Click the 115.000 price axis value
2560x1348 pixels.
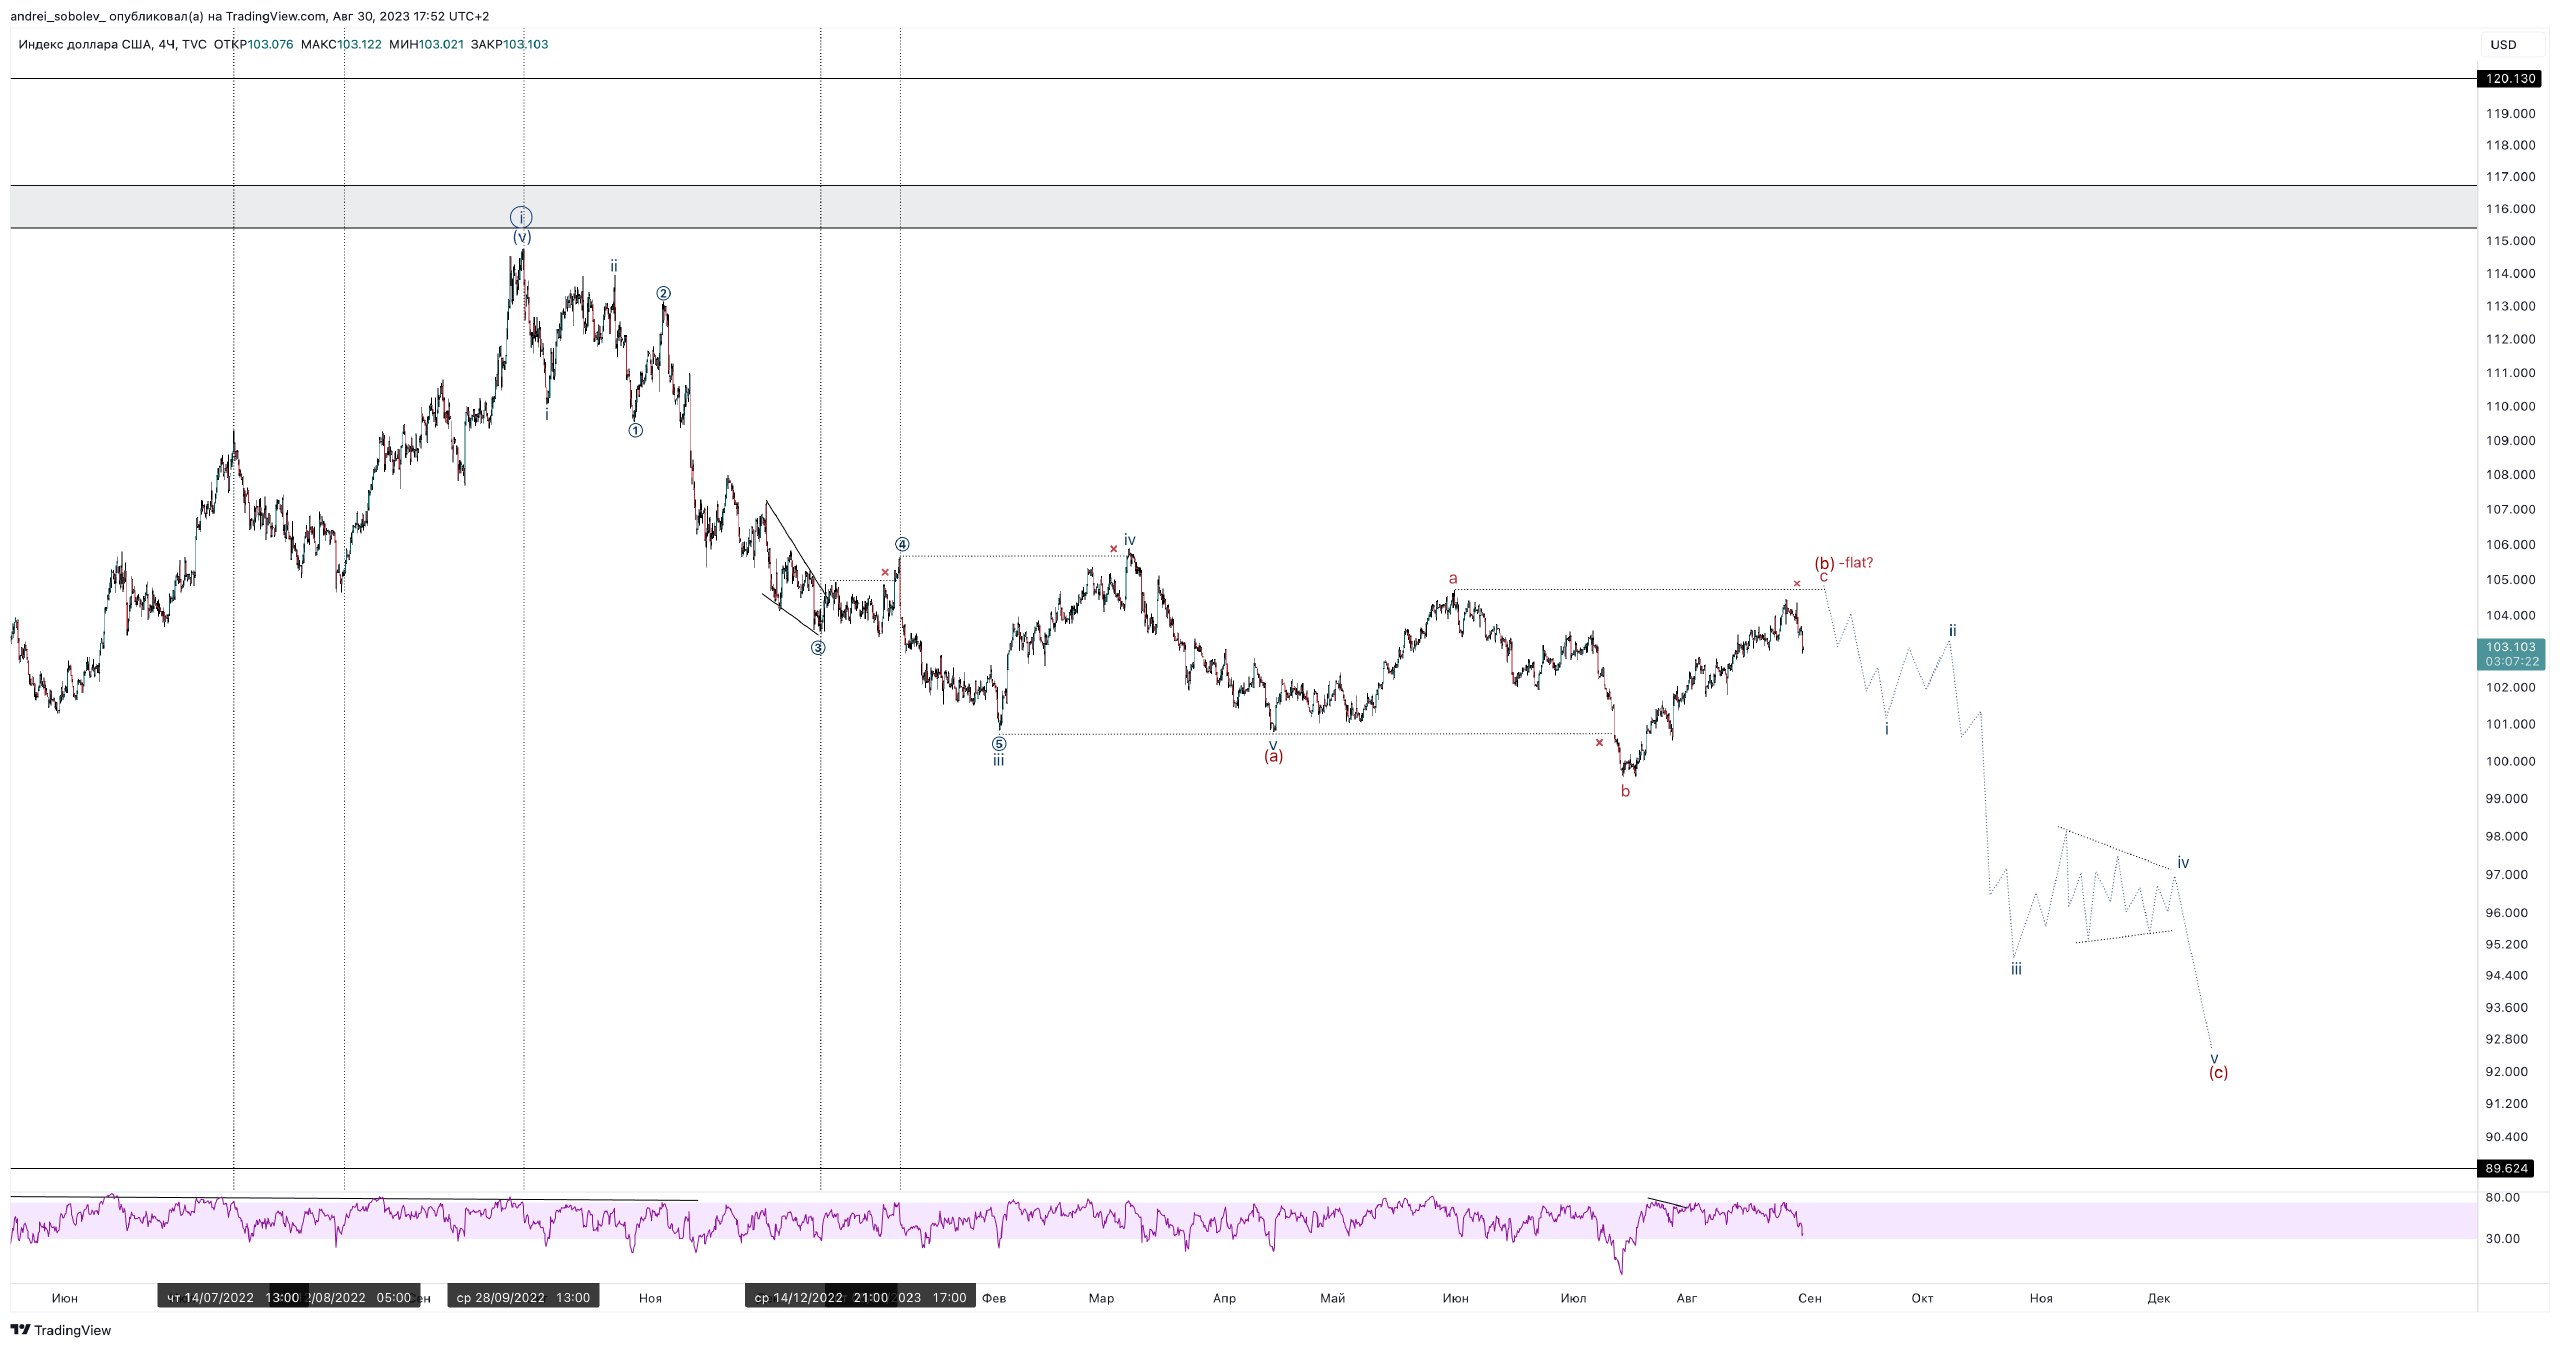click(2510, 241)
